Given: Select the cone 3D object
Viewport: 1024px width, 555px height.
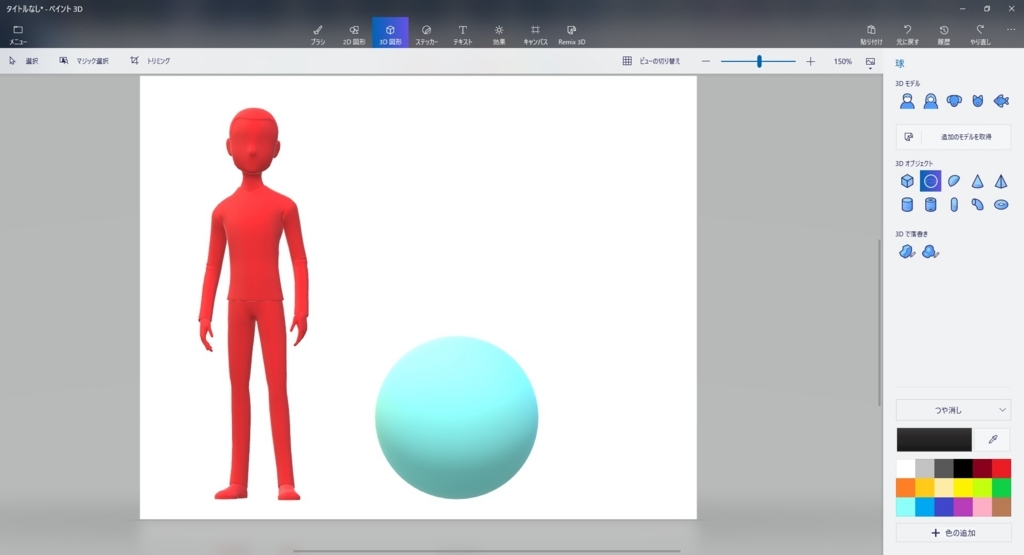Looking at the screenshot, I should pos(978,181).
